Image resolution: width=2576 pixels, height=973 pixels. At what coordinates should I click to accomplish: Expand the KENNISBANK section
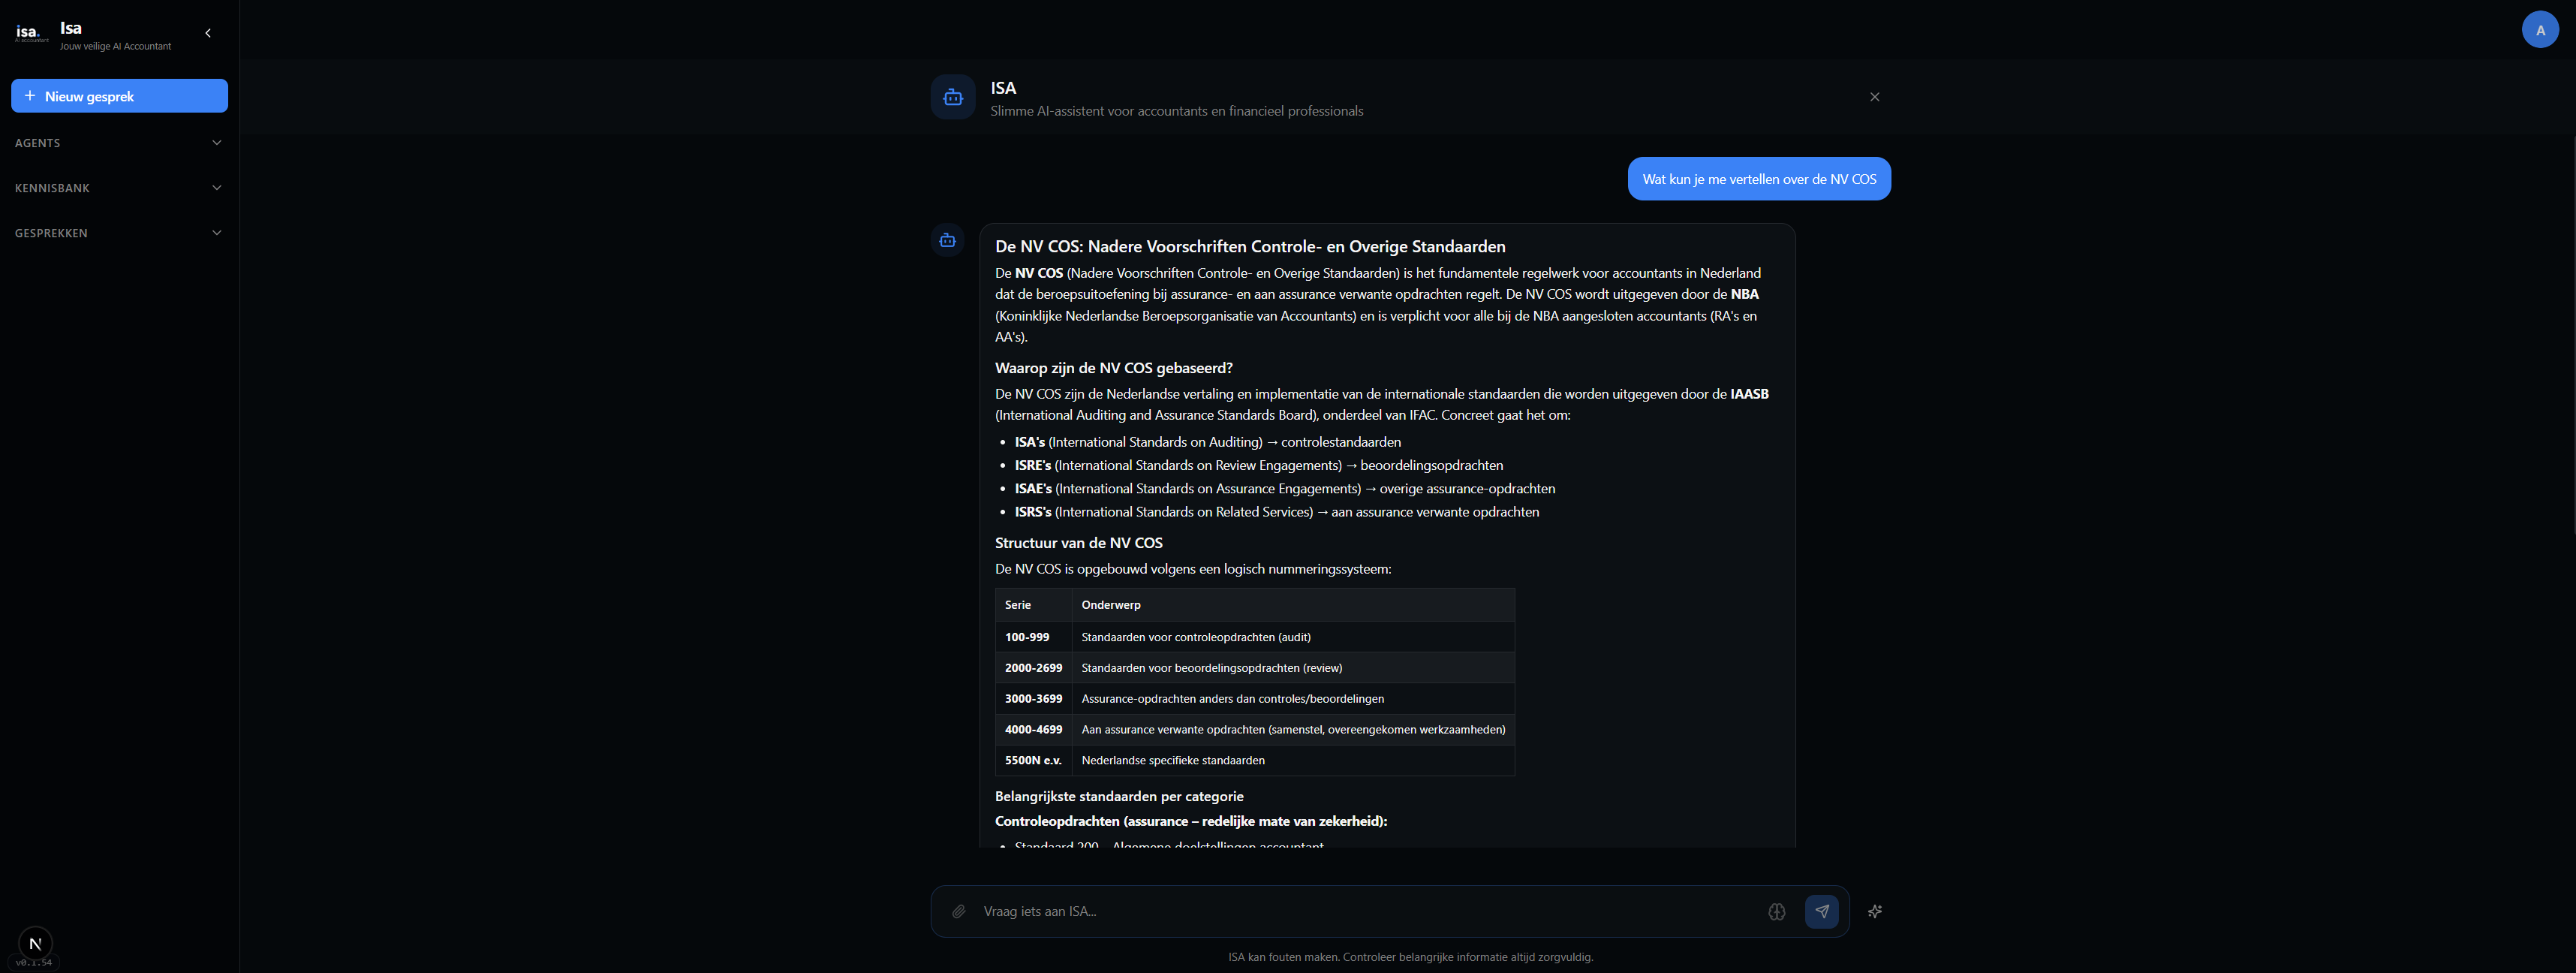point(119,188)
